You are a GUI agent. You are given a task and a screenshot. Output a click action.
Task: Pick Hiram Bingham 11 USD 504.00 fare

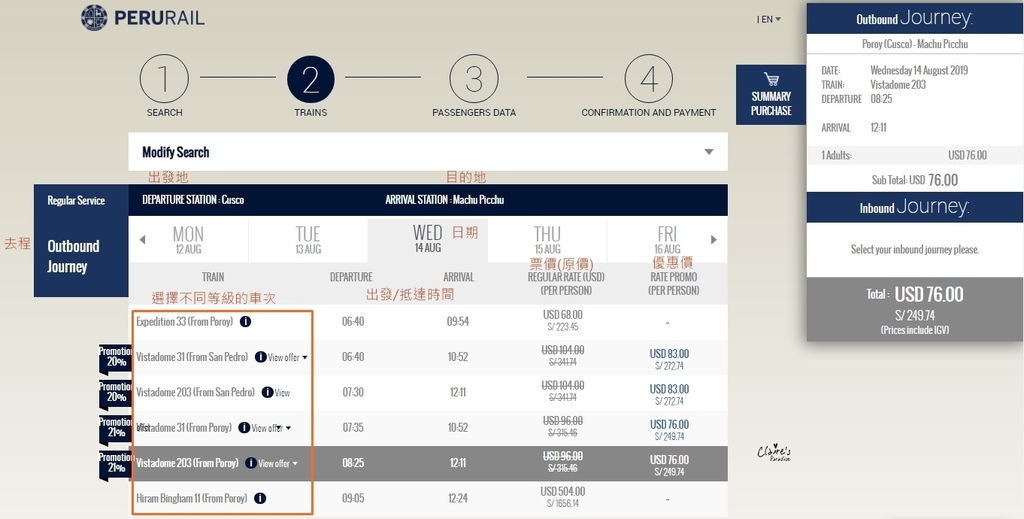560,497
